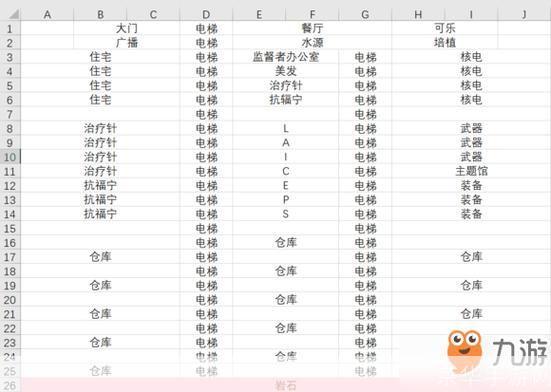Viewport: 551px width, 392px height.
Task: Click column B 仓库 cell in row 17
Action: 100,257
